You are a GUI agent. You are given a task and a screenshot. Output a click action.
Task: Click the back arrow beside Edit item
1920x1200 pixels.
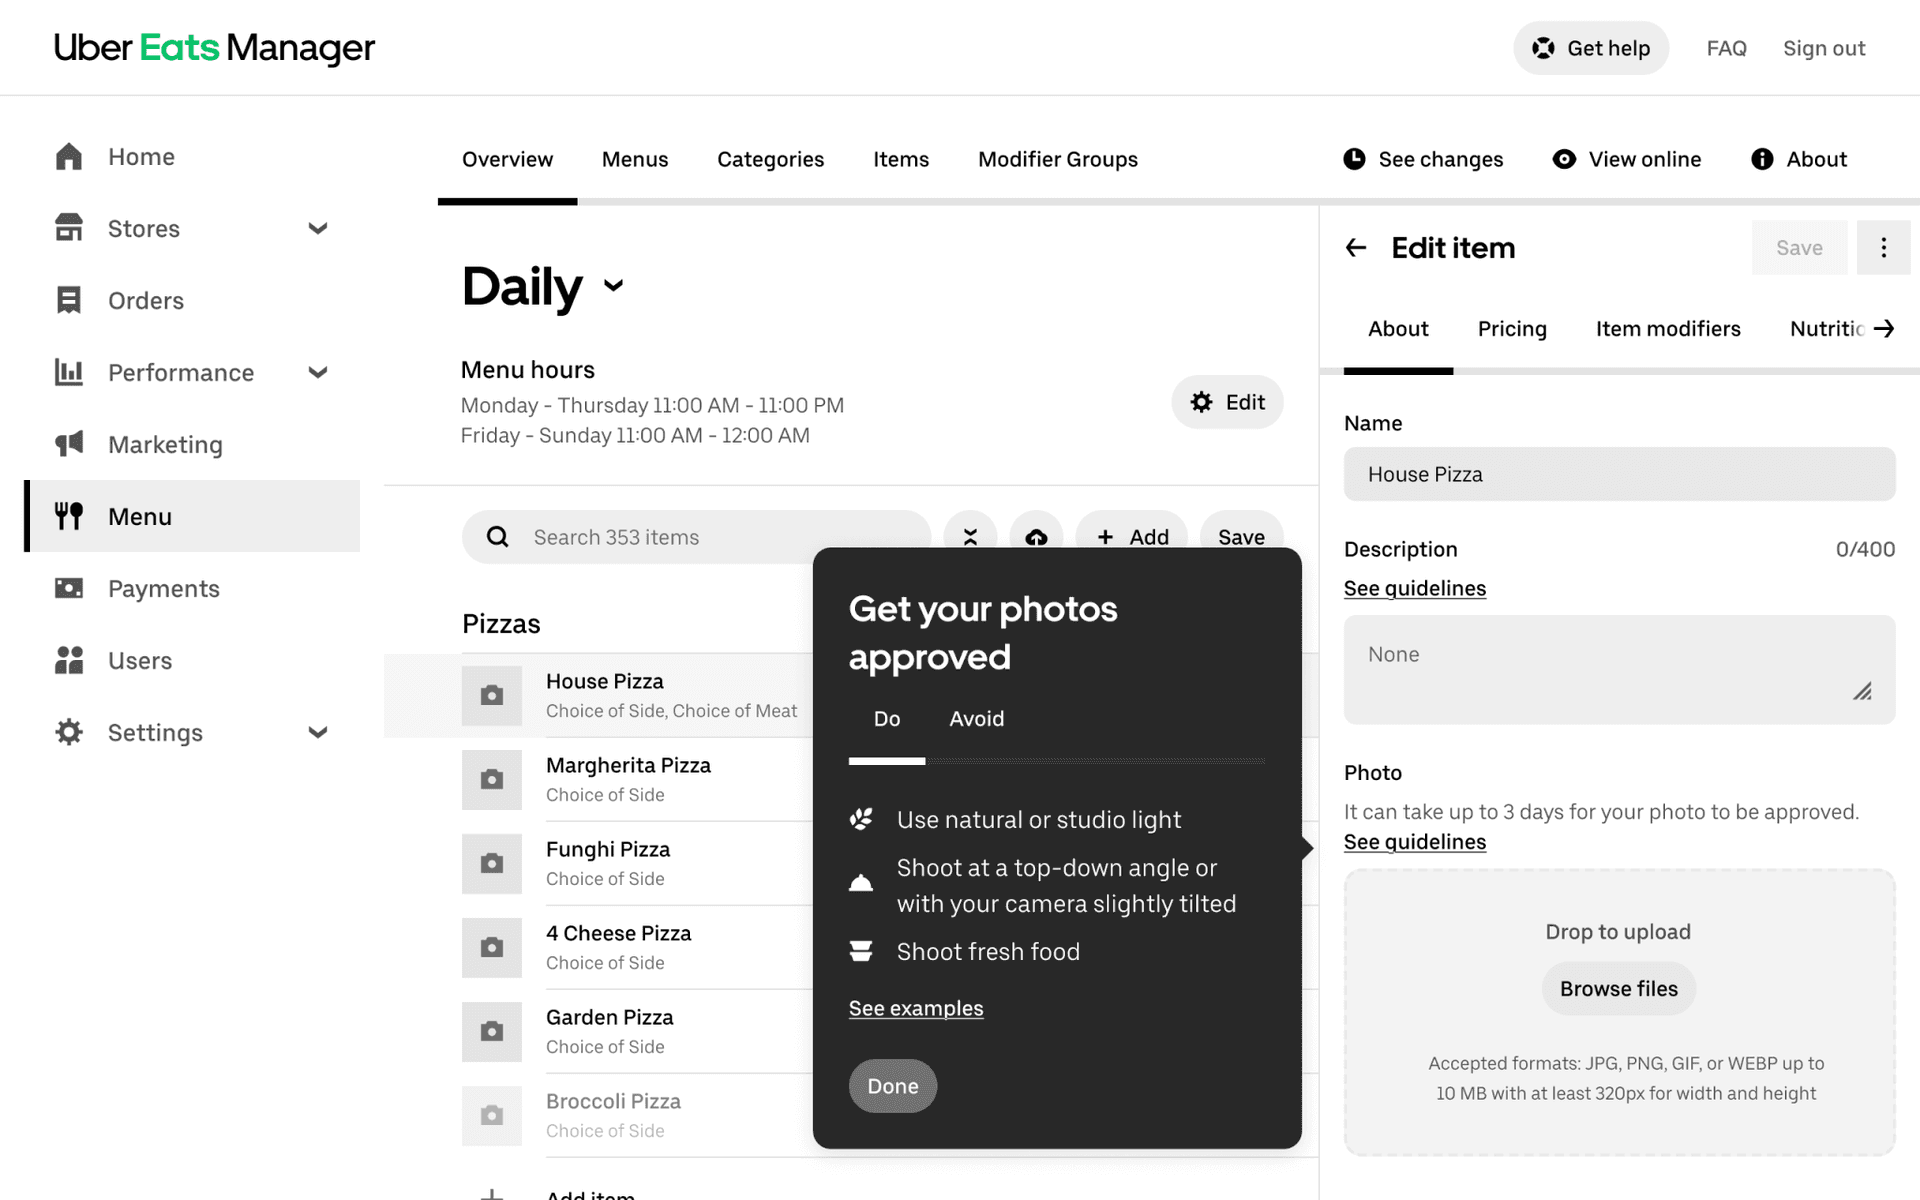pyautogui.click(x=1356, y=248)
